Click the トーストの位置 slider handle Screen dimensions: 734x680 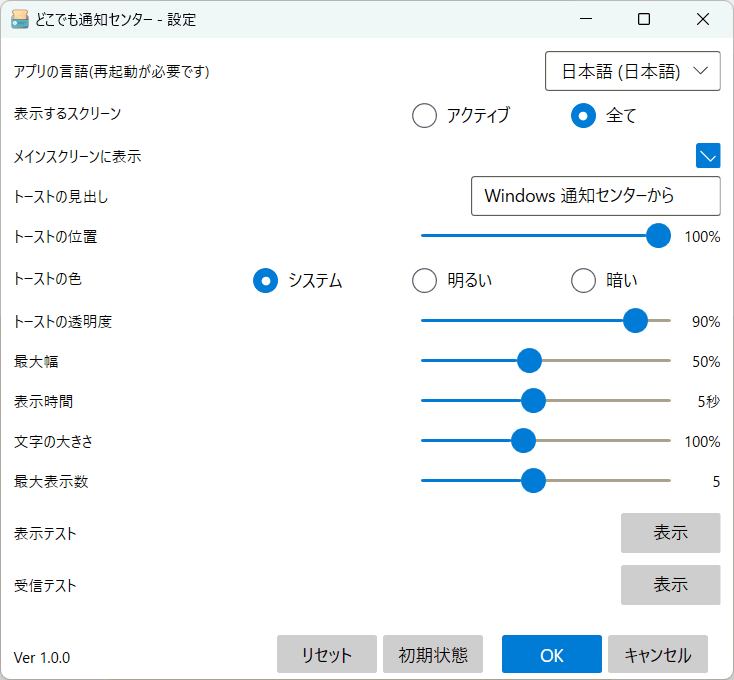[658, 235]
